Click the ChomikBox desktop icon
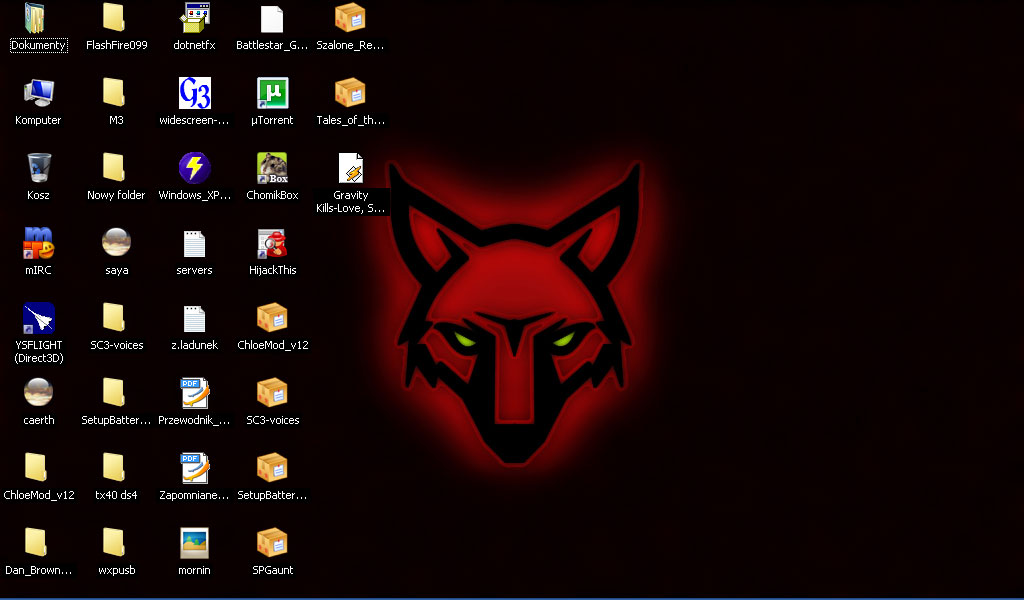Viewport: 1024px width, 600px height. click(x=272, y=168)
